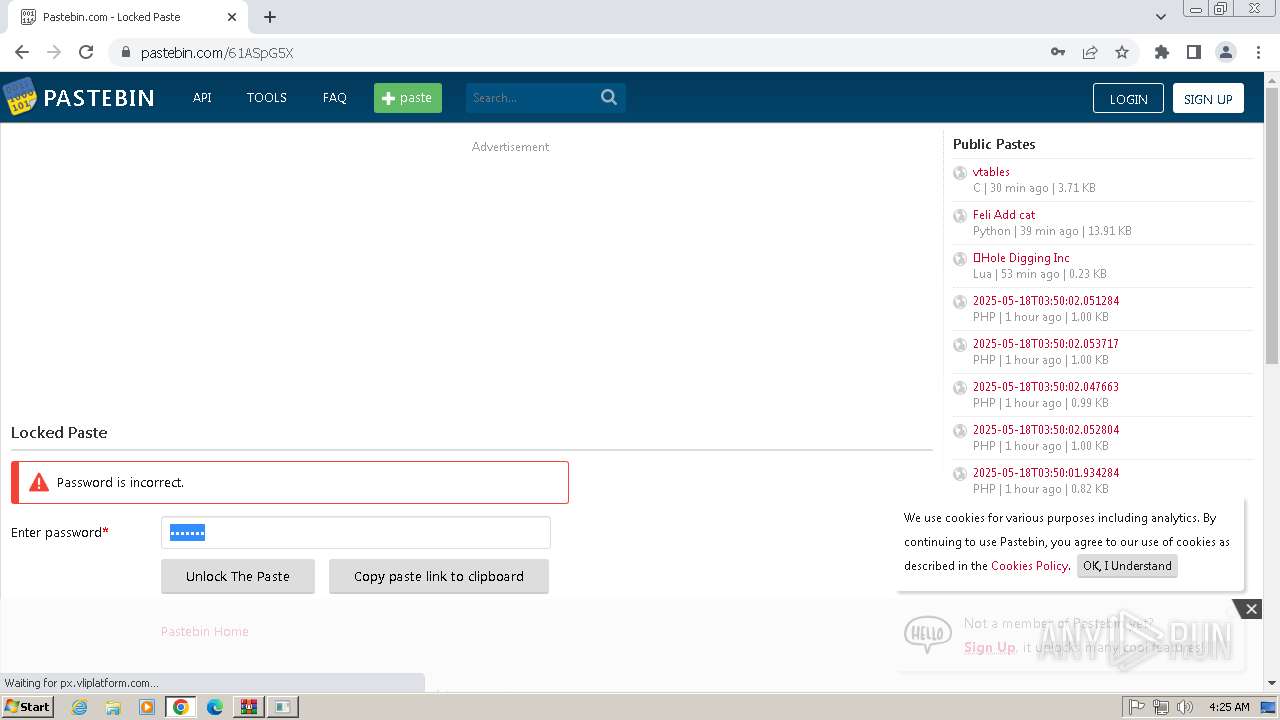1280x720 pixels.
Task: Expand the tab search dropdown arrow
Action: pyautogui.click(x=1161, y=17)
